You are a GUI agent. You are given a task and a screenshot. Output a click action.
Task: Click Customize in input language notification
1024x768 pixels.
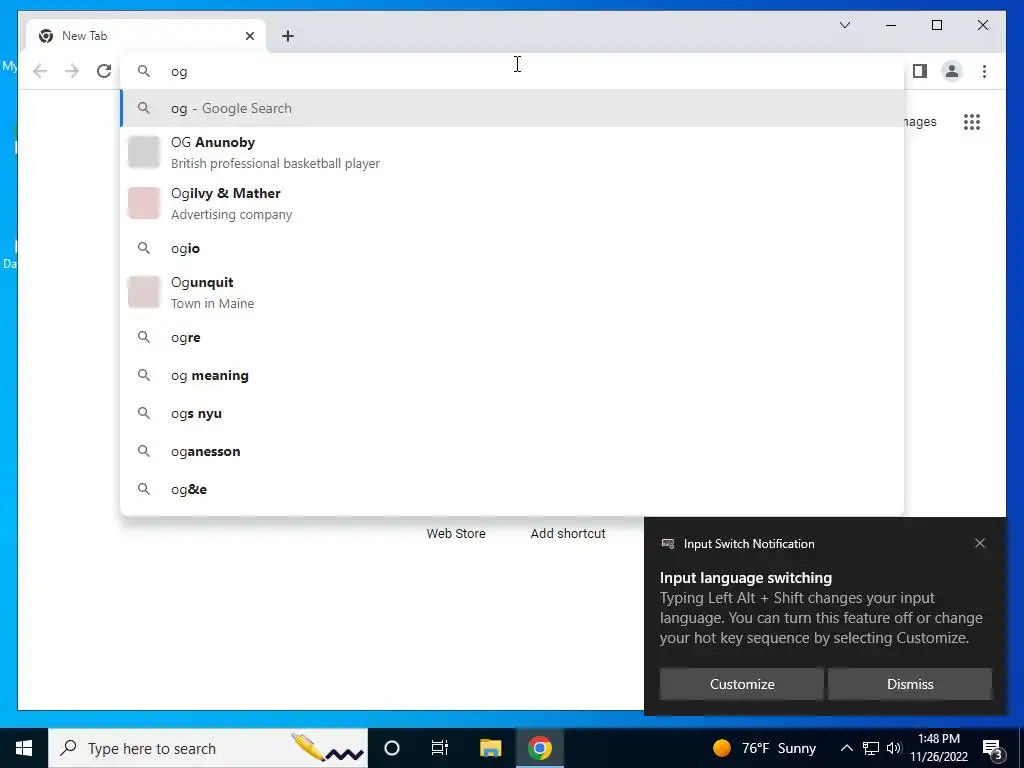[742, 684]
